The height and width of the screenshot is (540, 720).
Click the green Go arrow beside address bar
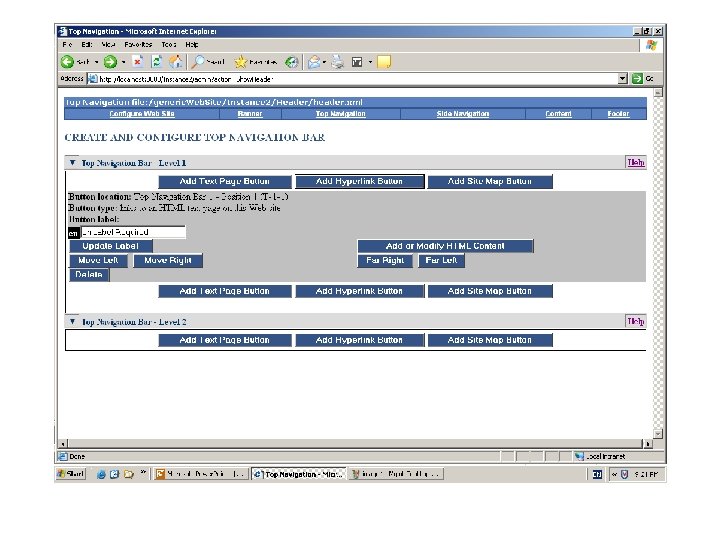click(637, 79)
